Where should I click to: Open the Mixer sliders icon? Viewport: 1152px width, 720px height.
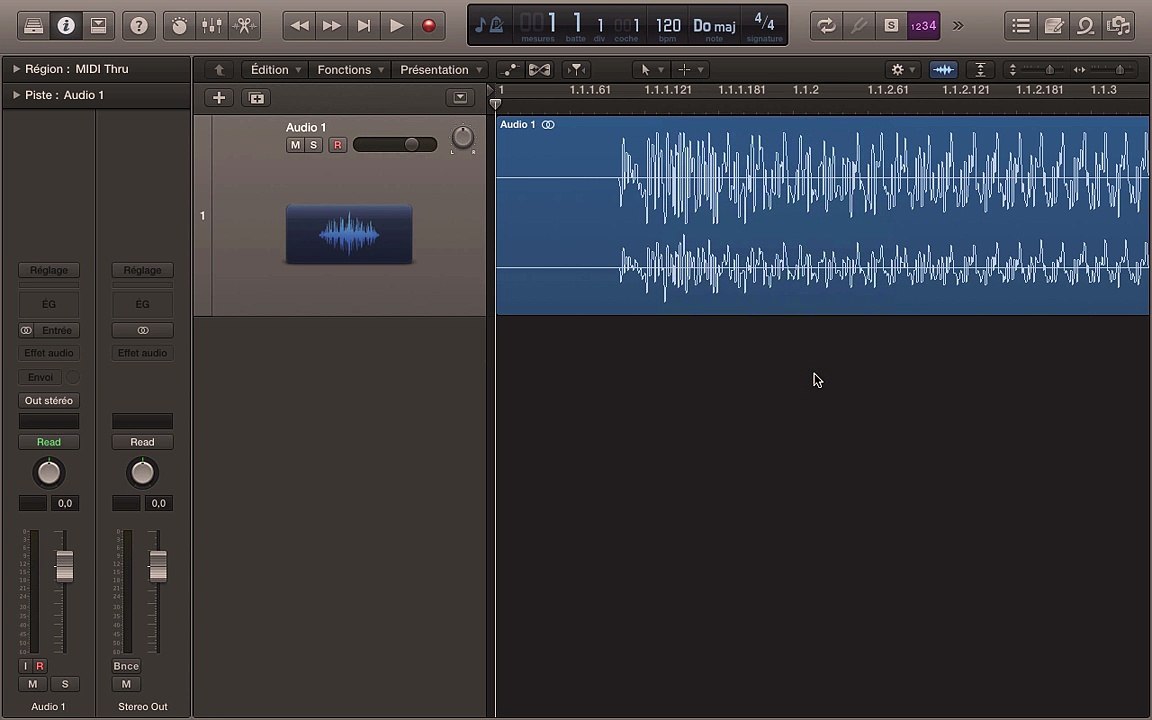[212, 26]
